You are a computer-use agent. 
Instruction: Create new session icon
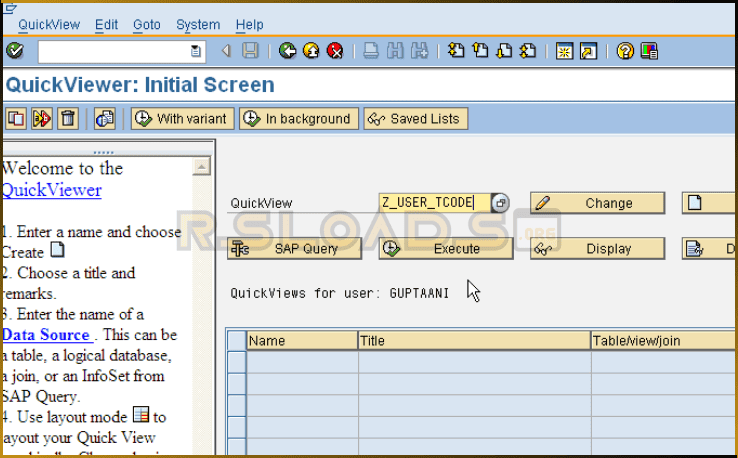click(x=564, y=51)
